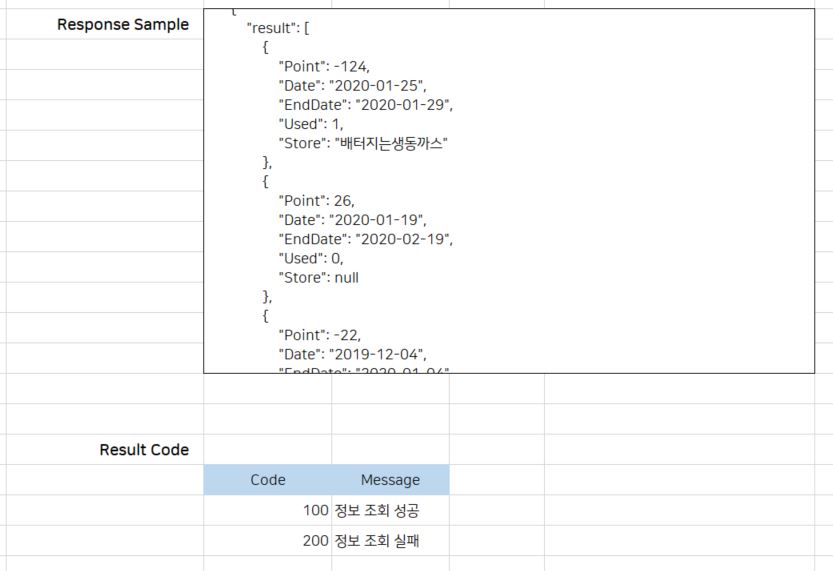Click the "result": [ line in text box

coord(278,28)
